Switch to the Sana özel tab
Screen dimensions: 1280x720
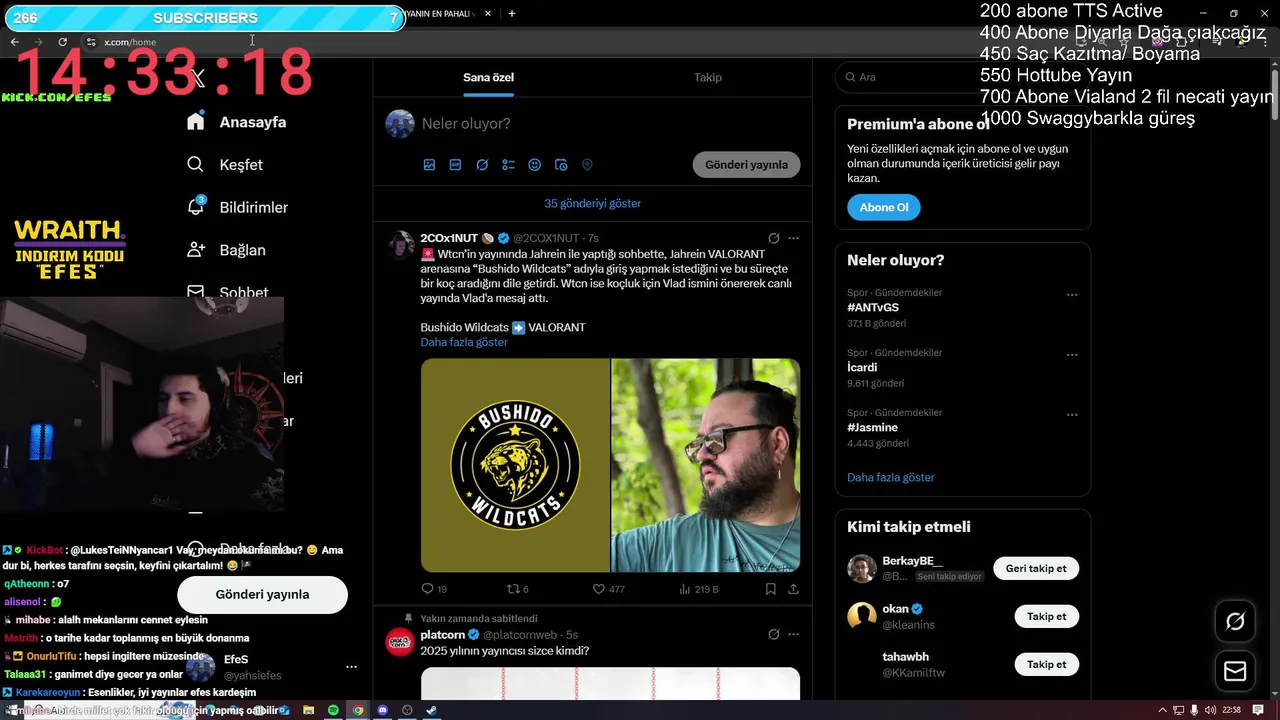488,77
